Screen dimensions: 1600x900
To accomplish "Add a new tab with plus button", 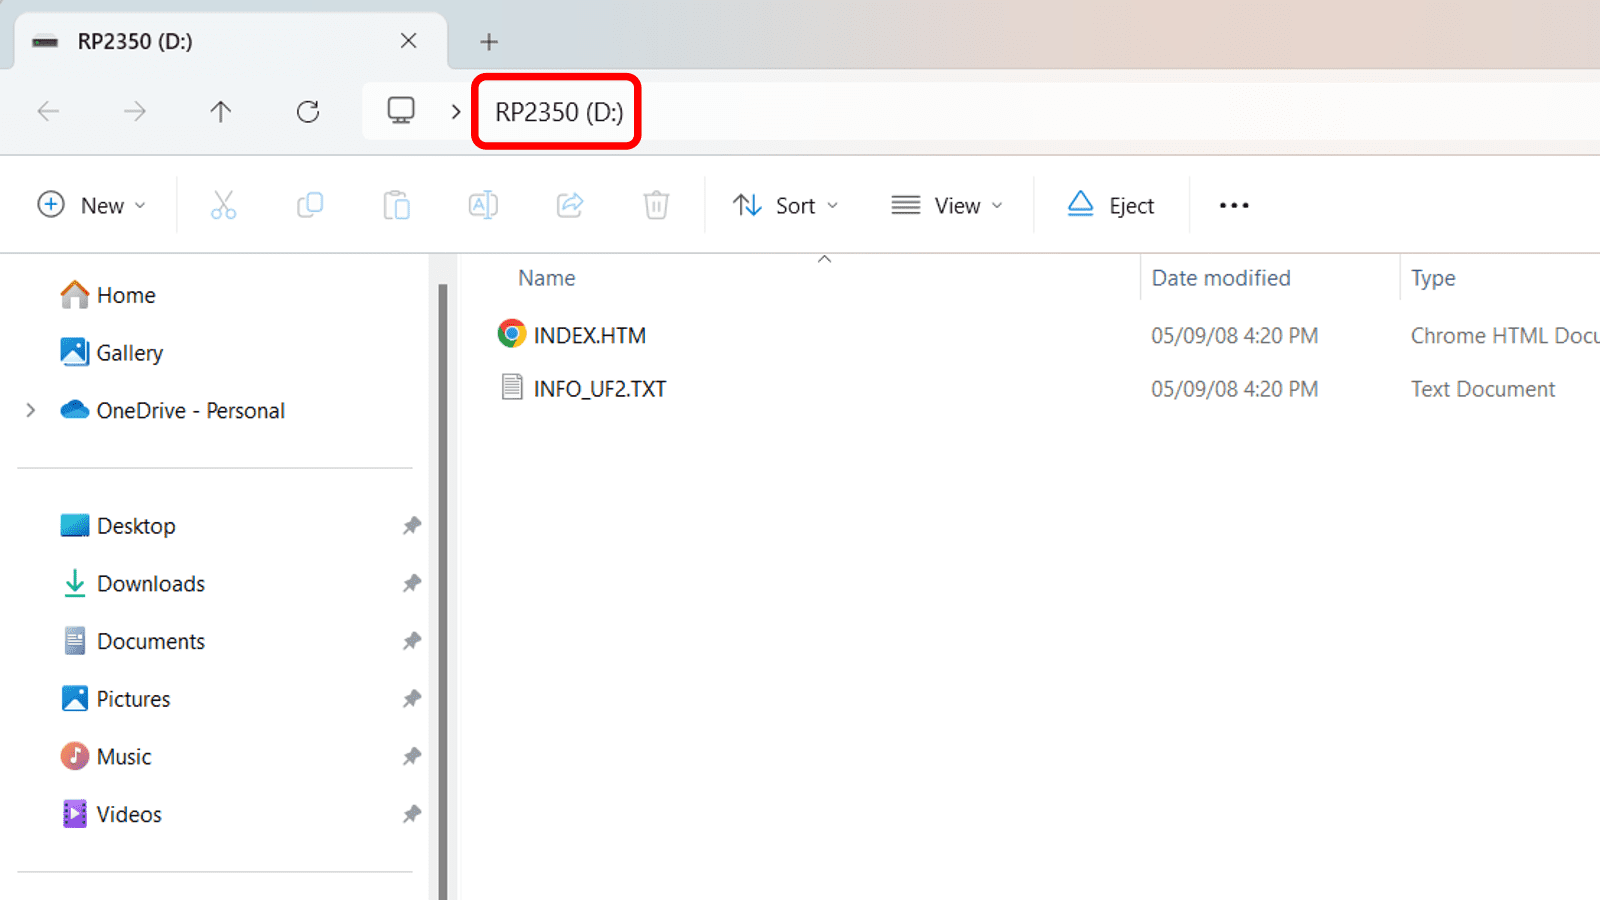I will click(489, 41).
